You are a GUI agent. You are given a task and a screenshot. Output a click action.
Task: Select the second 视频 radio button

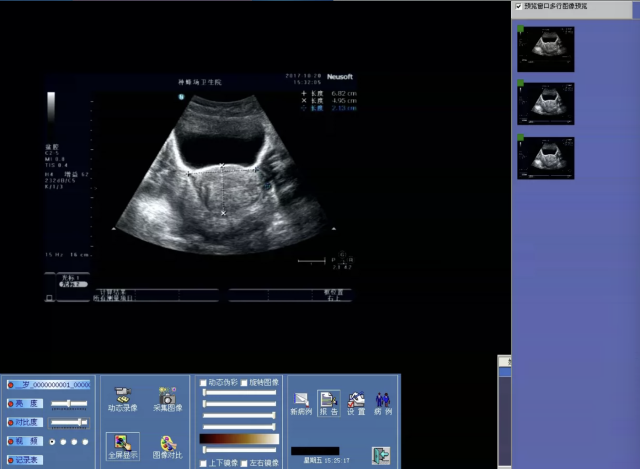(63, 442)
